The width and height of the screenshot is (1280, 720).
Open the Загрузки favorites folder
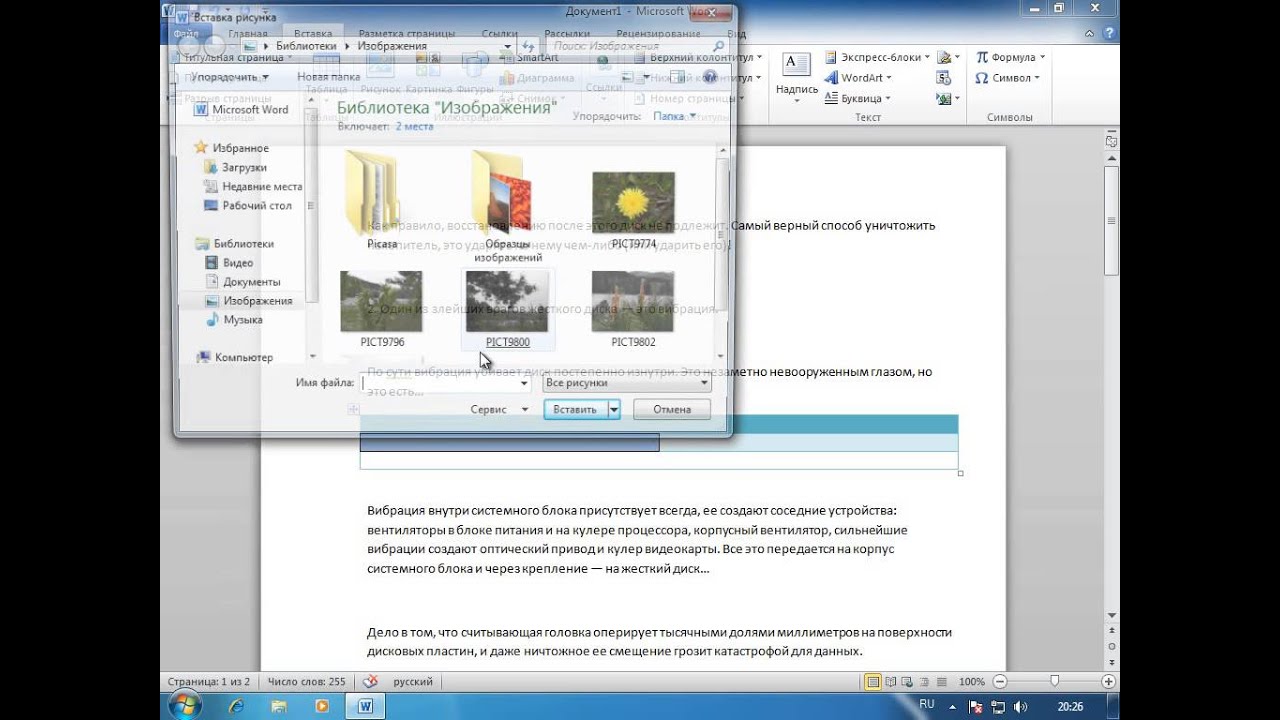tap(236, 167)
